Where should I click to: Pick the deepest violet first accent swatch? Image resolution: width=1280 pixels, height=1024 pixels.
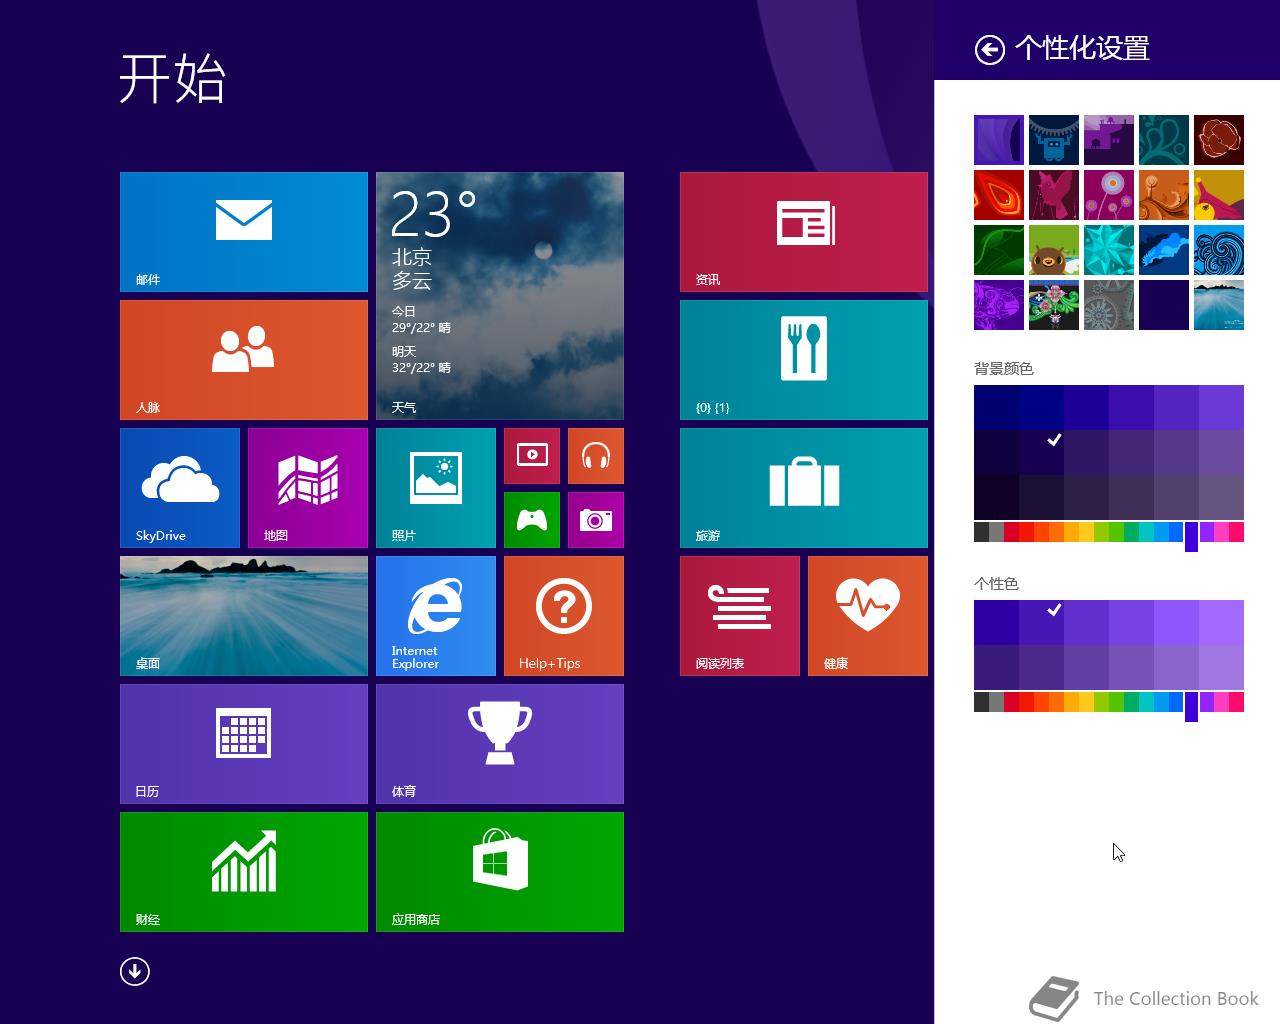point(996,622)
